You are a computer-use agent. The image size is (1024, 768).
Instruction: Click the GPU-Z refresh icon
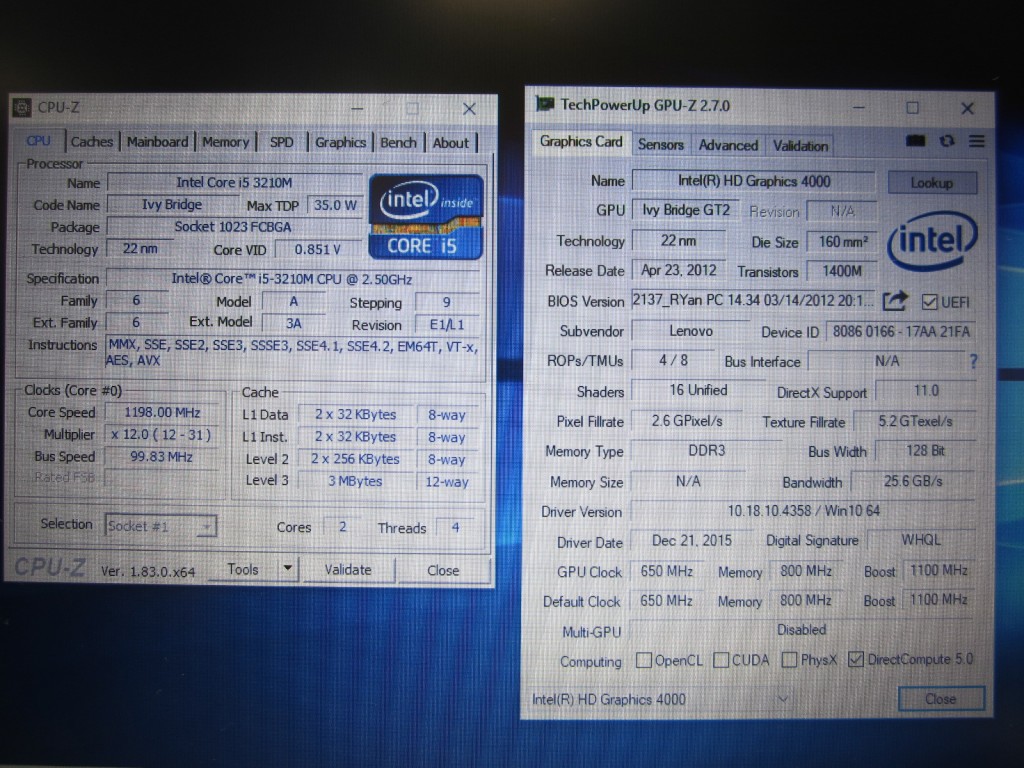(x=947, y=142)
